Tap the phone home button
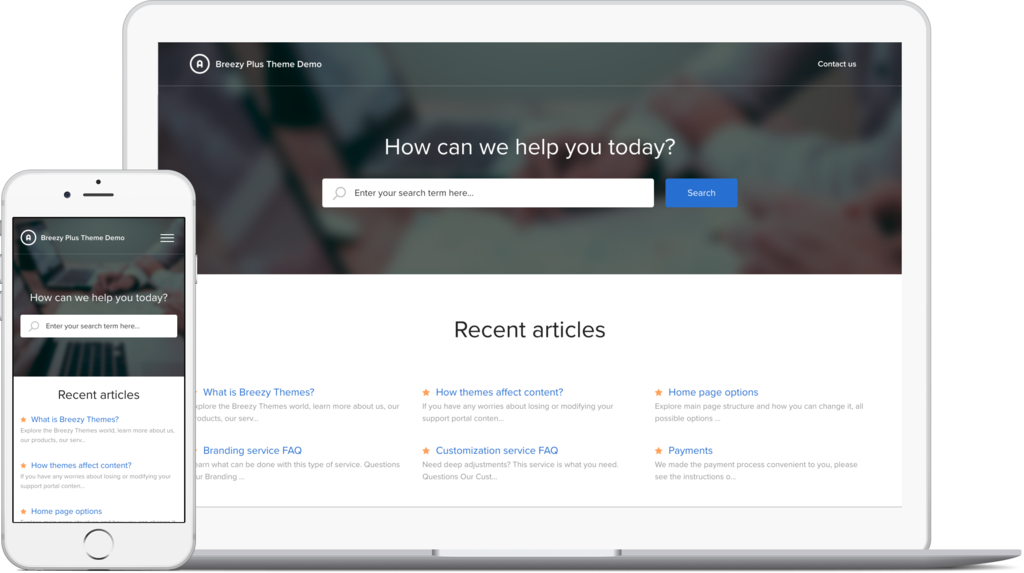1024x573 pixels. click(99, 544)
